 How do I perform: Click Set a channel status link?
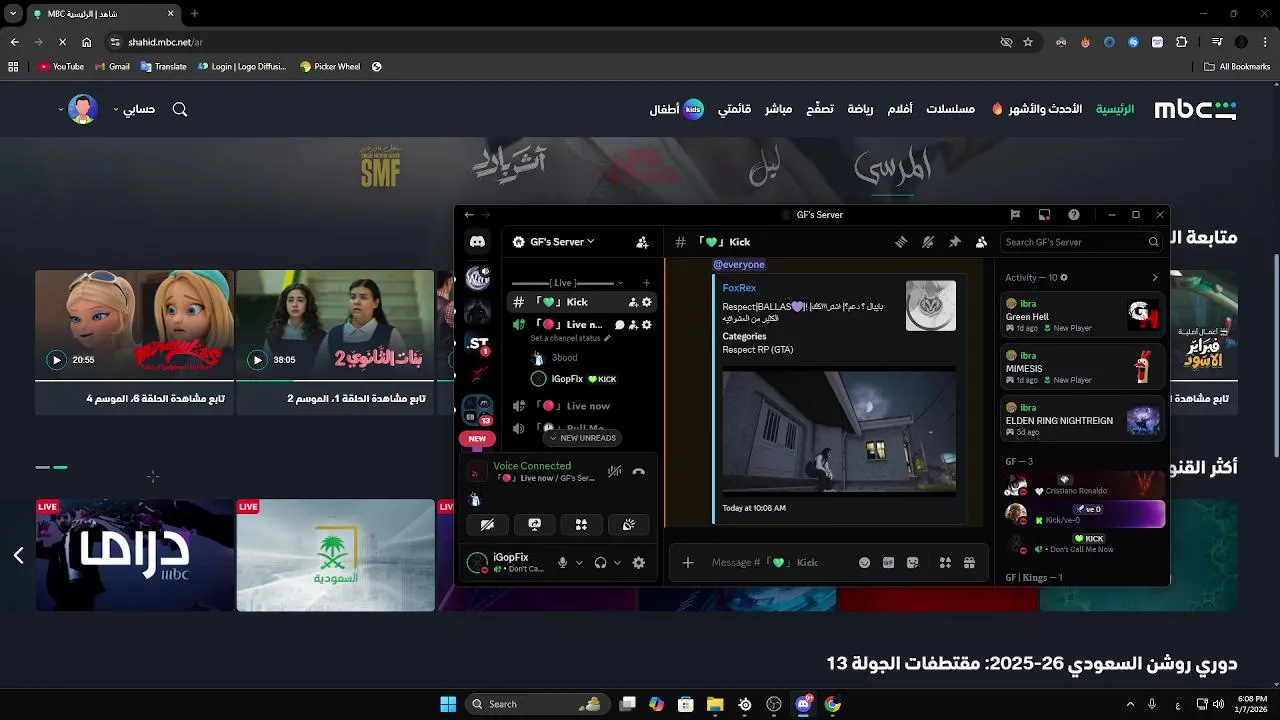[570, 338]
